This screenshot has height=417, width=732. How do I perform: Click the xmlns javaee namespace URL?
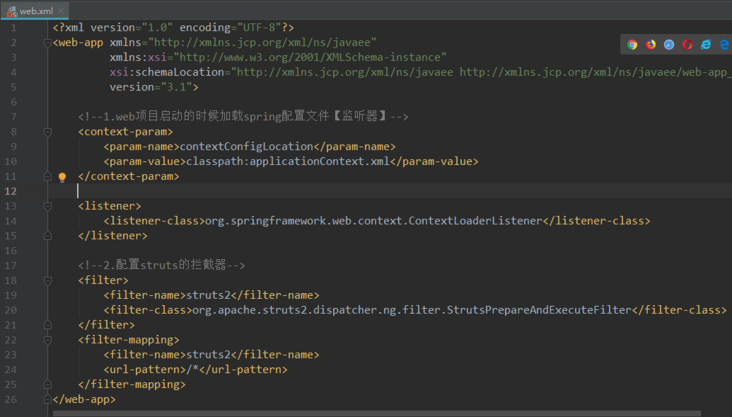(262, 42)
